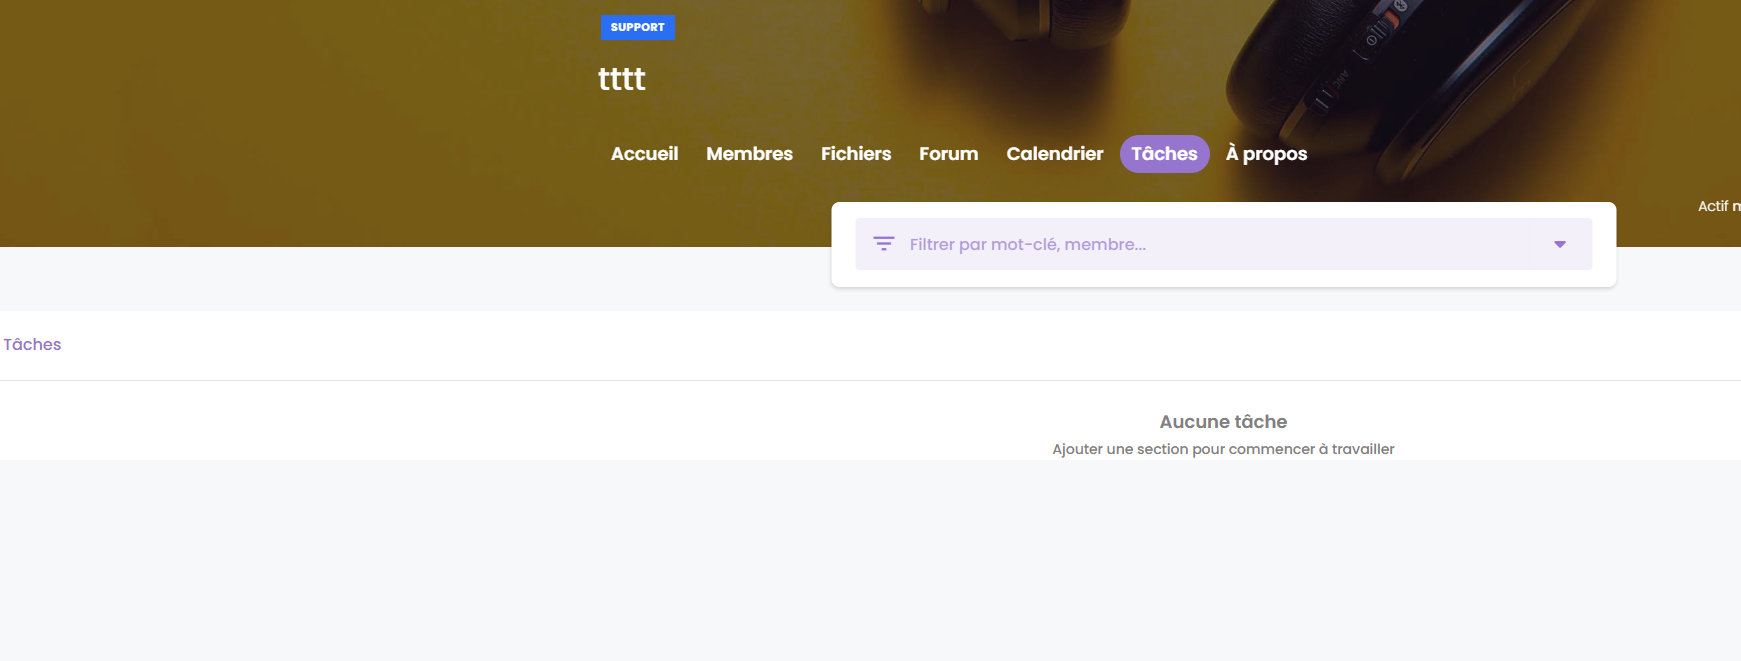Switch to the Membres tab
This screenshot has width=1741, height=661.
749,154
